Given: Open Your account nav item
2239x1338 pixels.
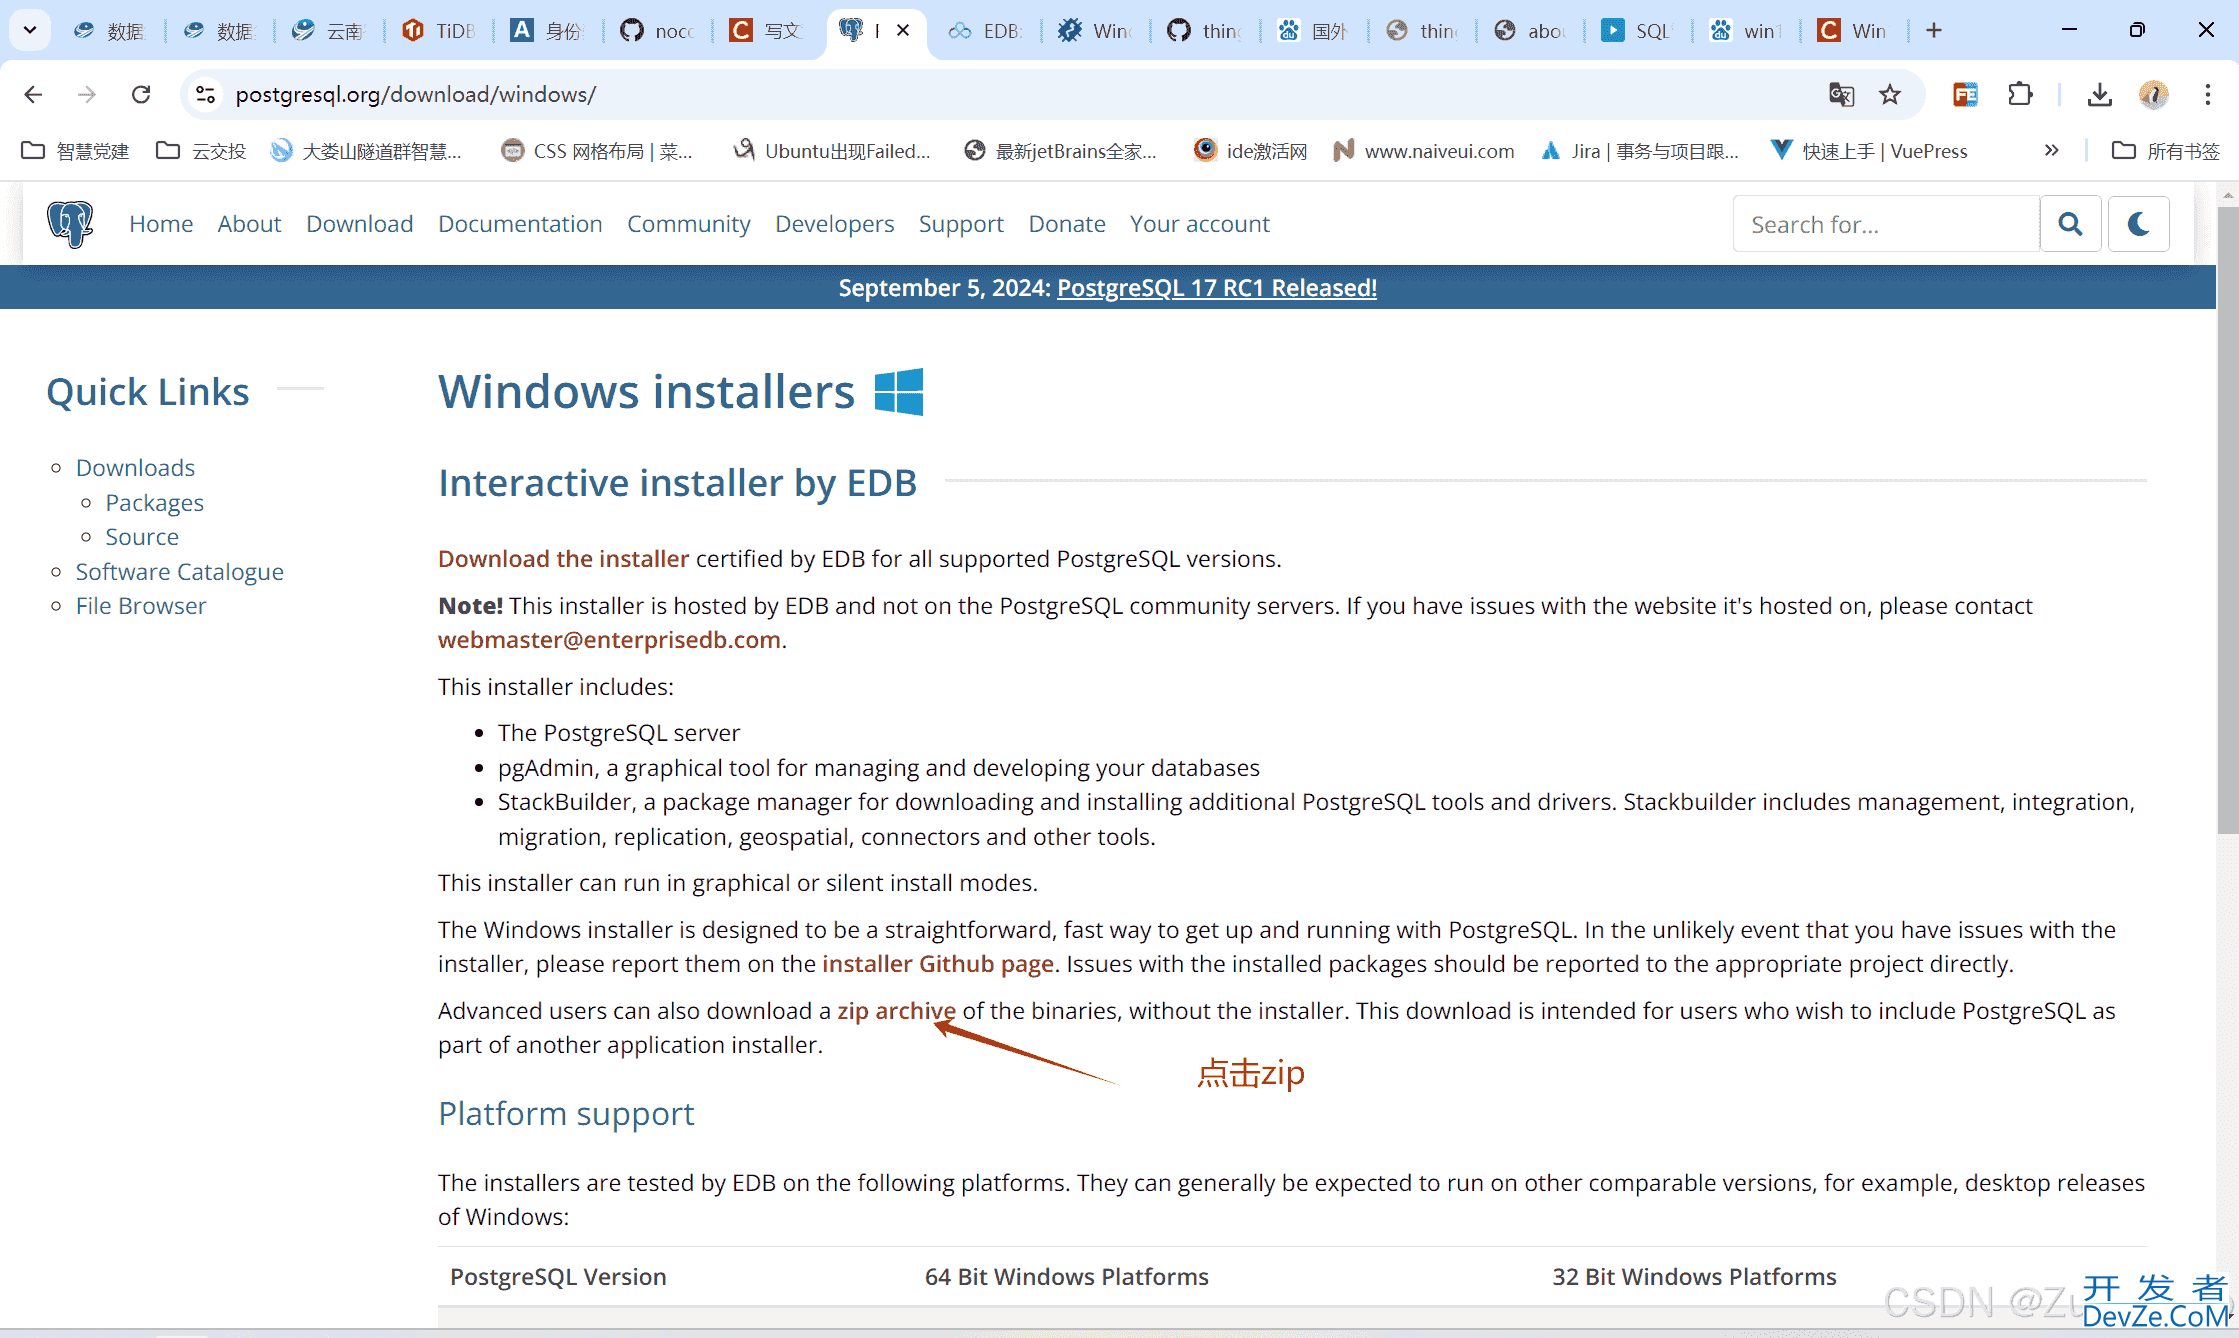Looking at the screenshot, I should pos(1199,224).
